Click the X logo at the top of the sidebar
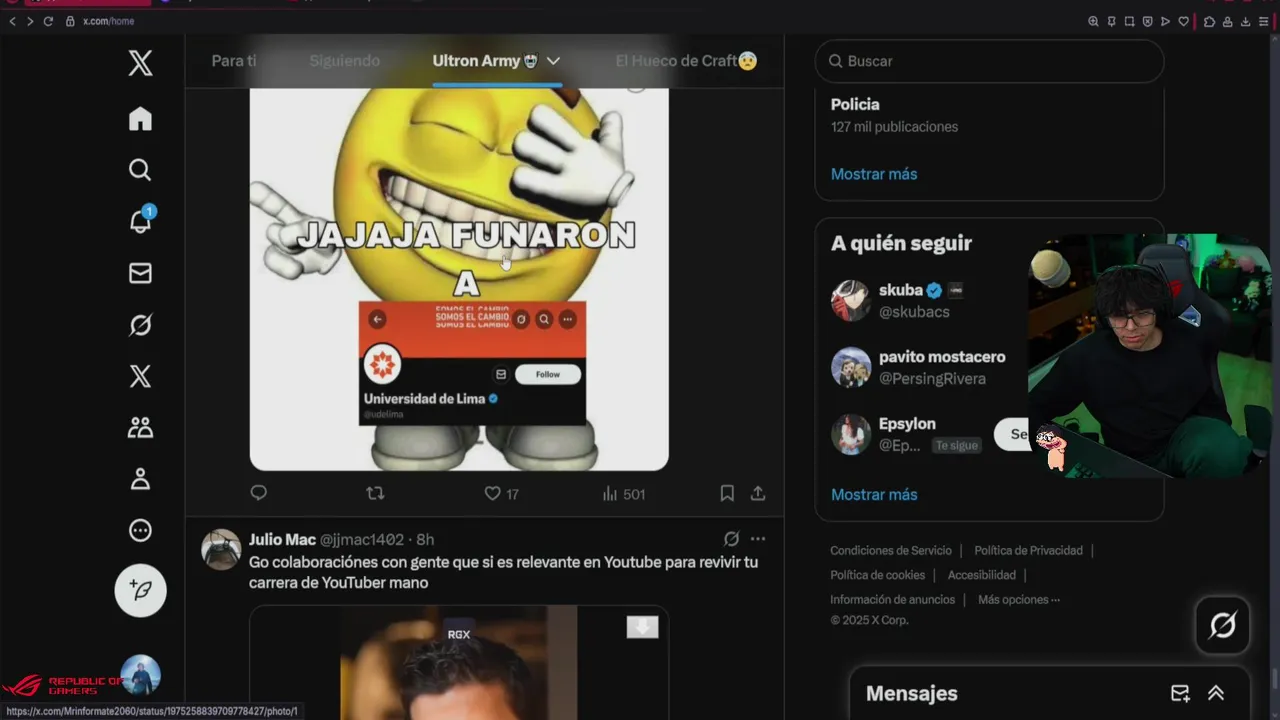Screen dimensions: 1280x720 point(140,64)
